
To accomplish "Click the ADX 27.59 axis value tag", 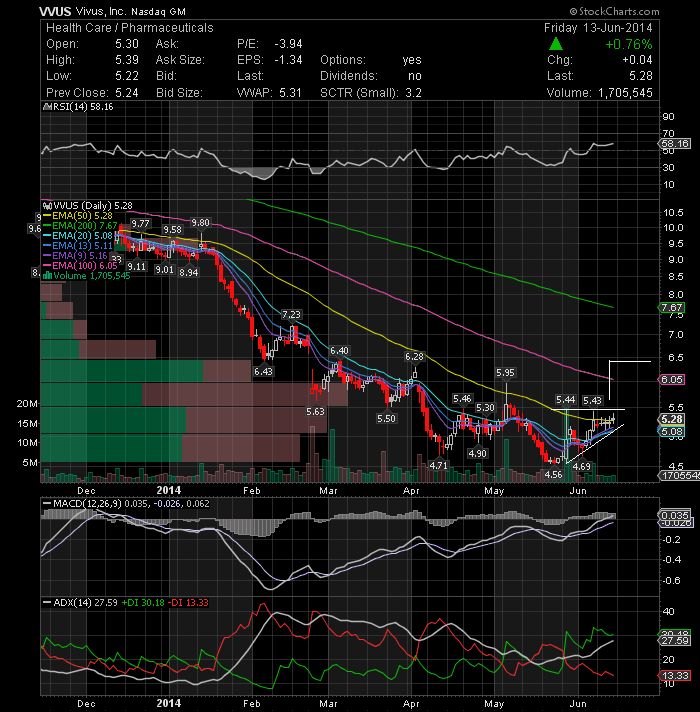I will pyautogui.click(x=675, y=641).
